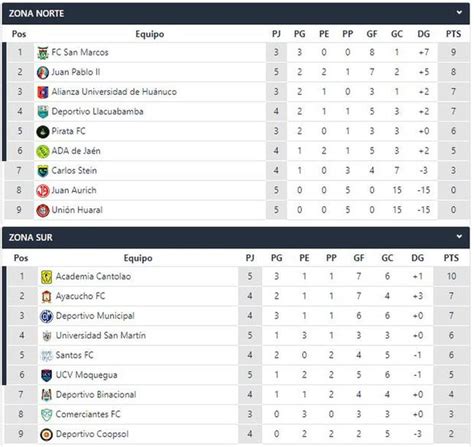Collapse the Zona Sur table chevron
The image size is (474, 447).
459,237
